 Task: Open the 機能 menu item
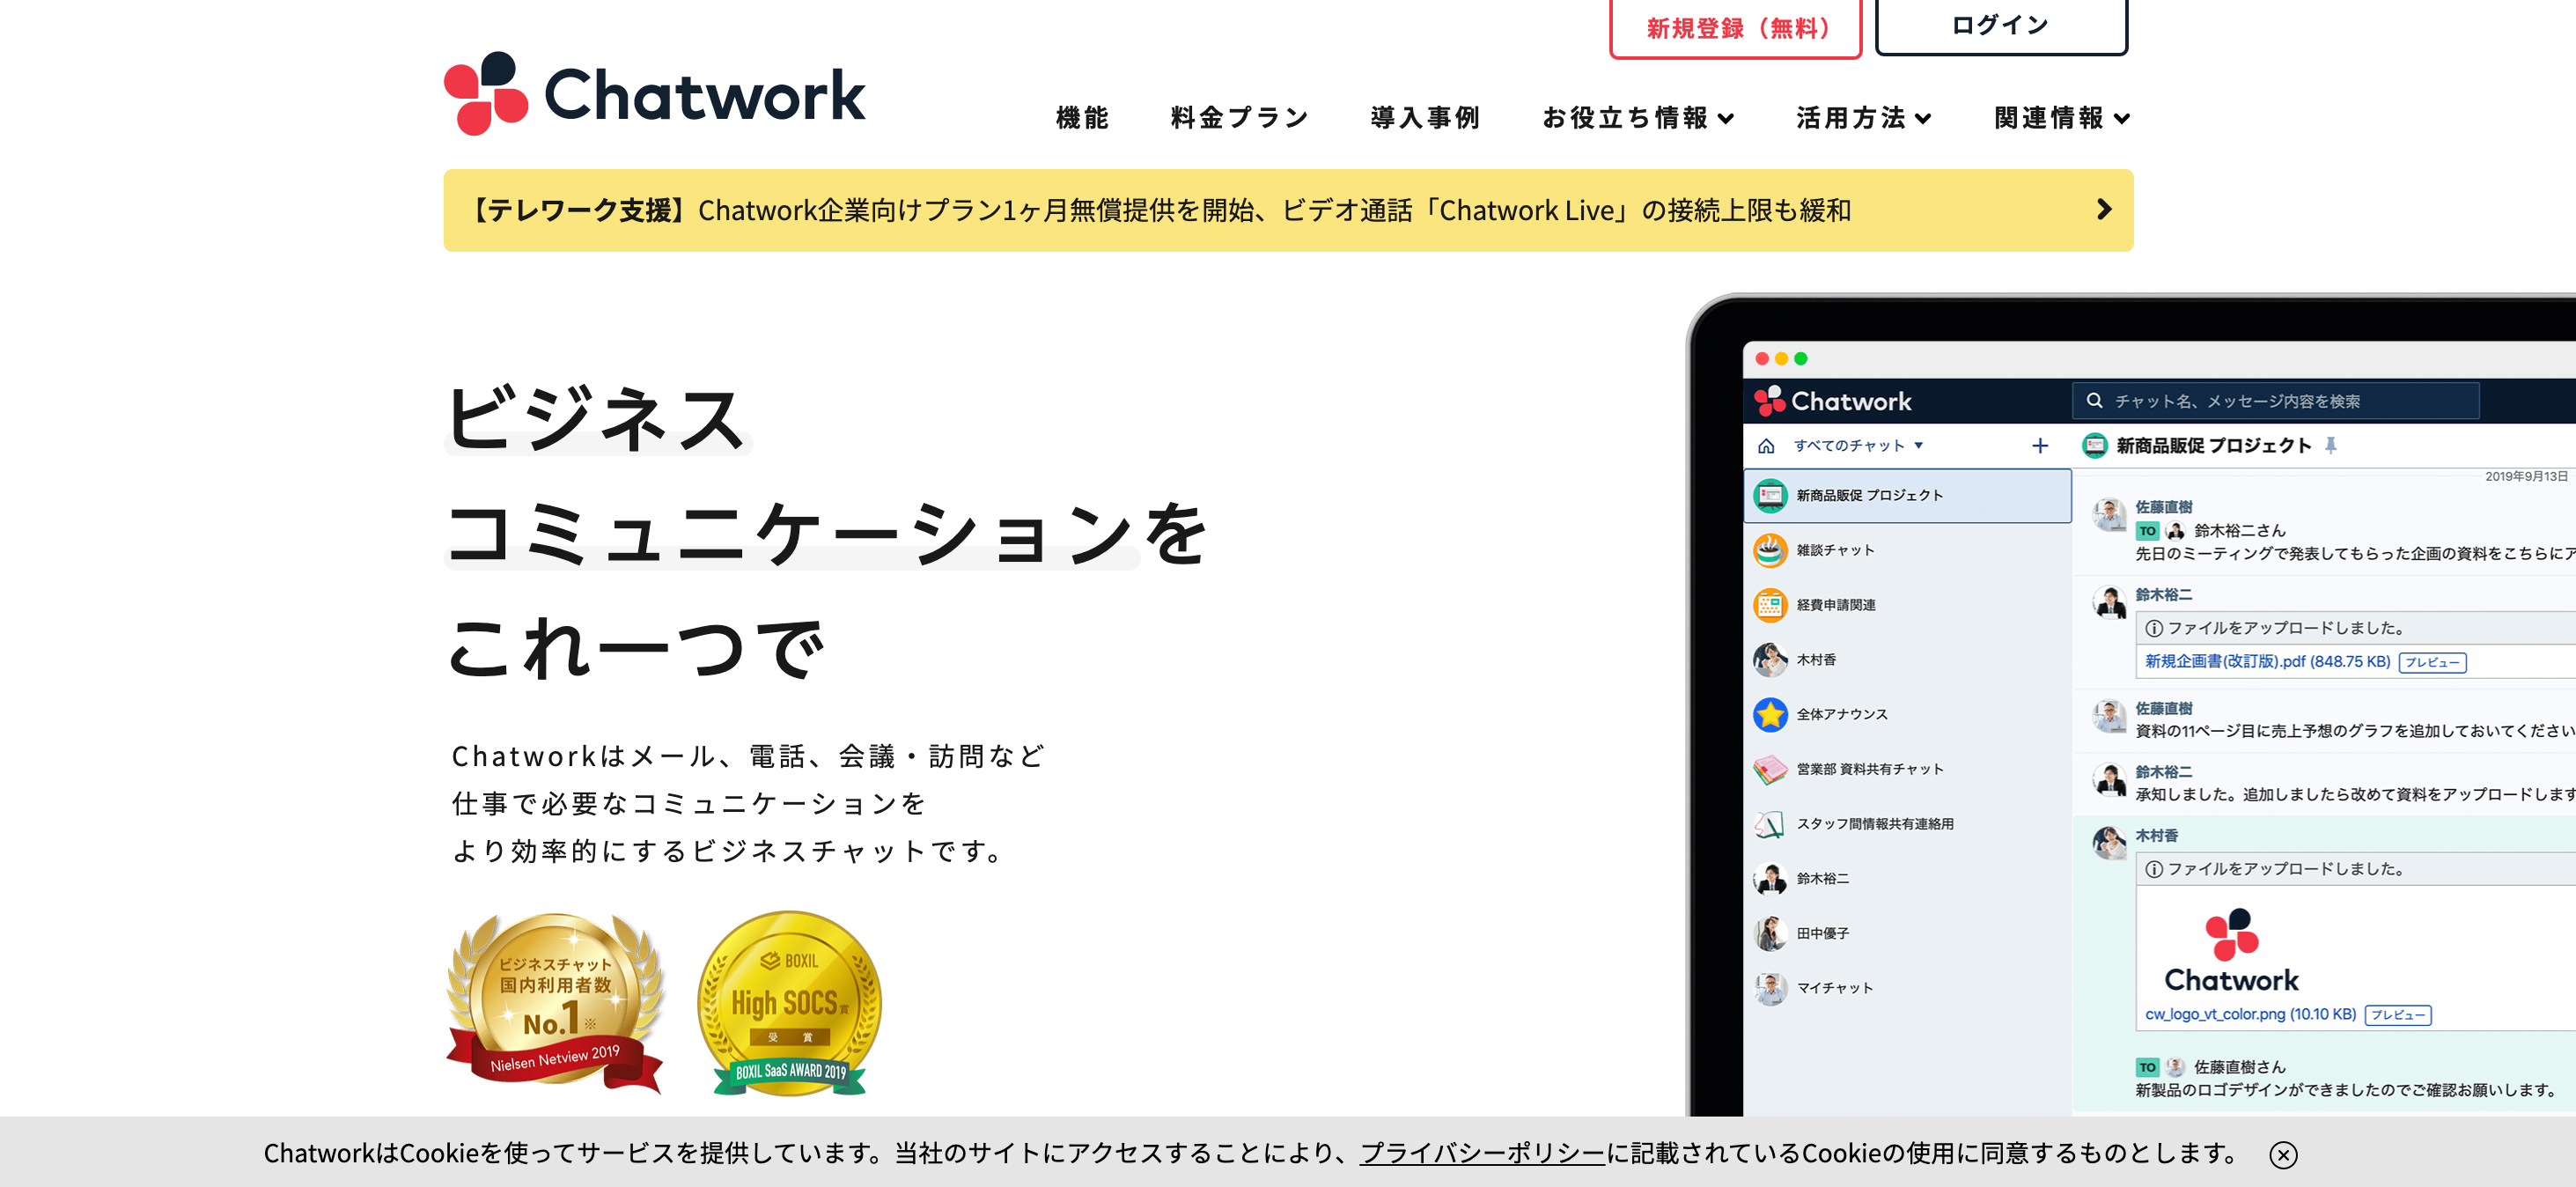click(x=1083, y=118)
